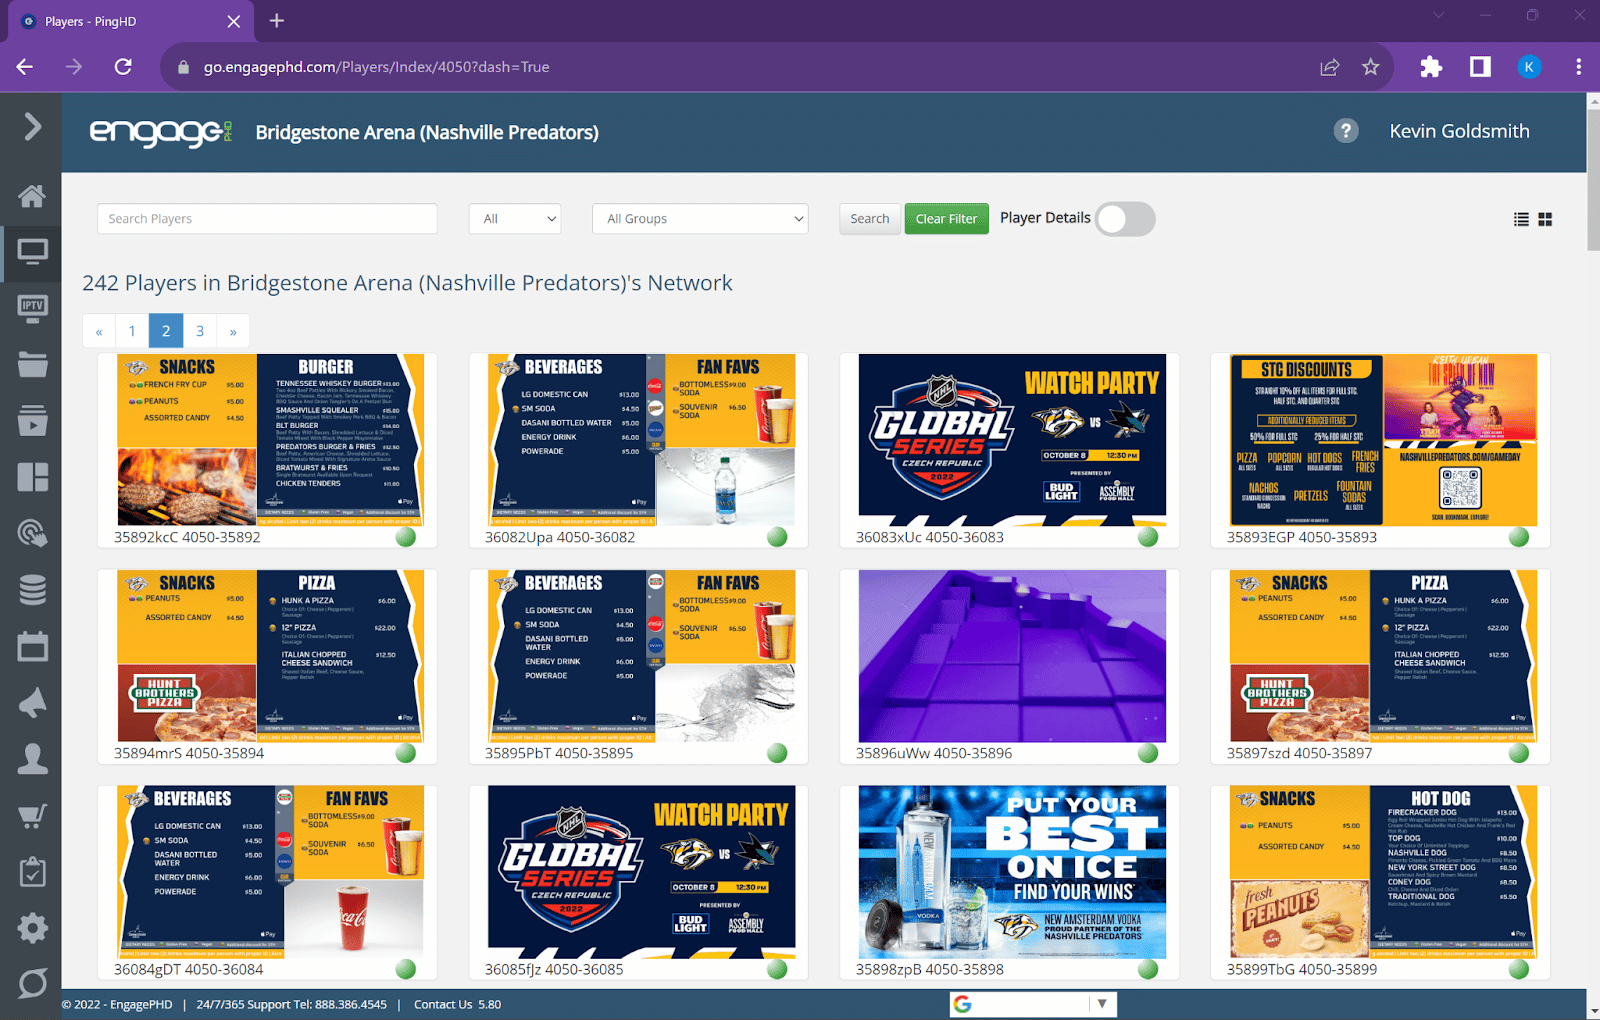Image resolution: width=1600 pixels, height=1020 pixels.
Task: Click the megaphone announcements sidebar icon
Action: pyautogui.click(x=32, y=703)
